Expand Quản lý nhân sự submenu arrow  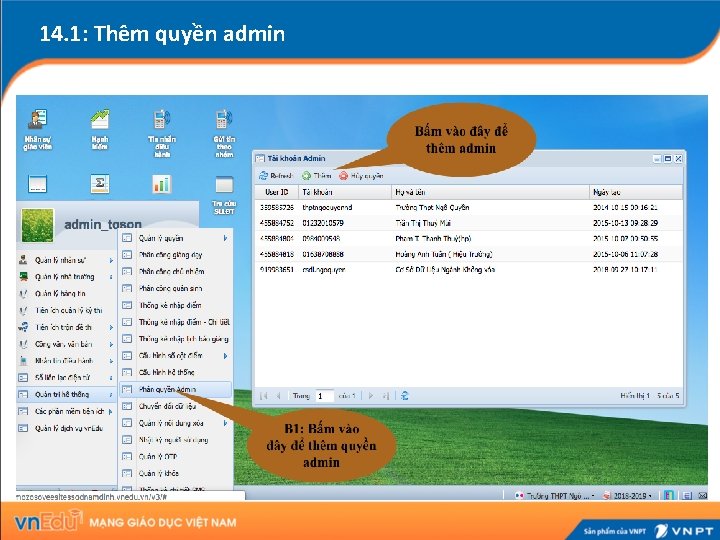point(111,260)
